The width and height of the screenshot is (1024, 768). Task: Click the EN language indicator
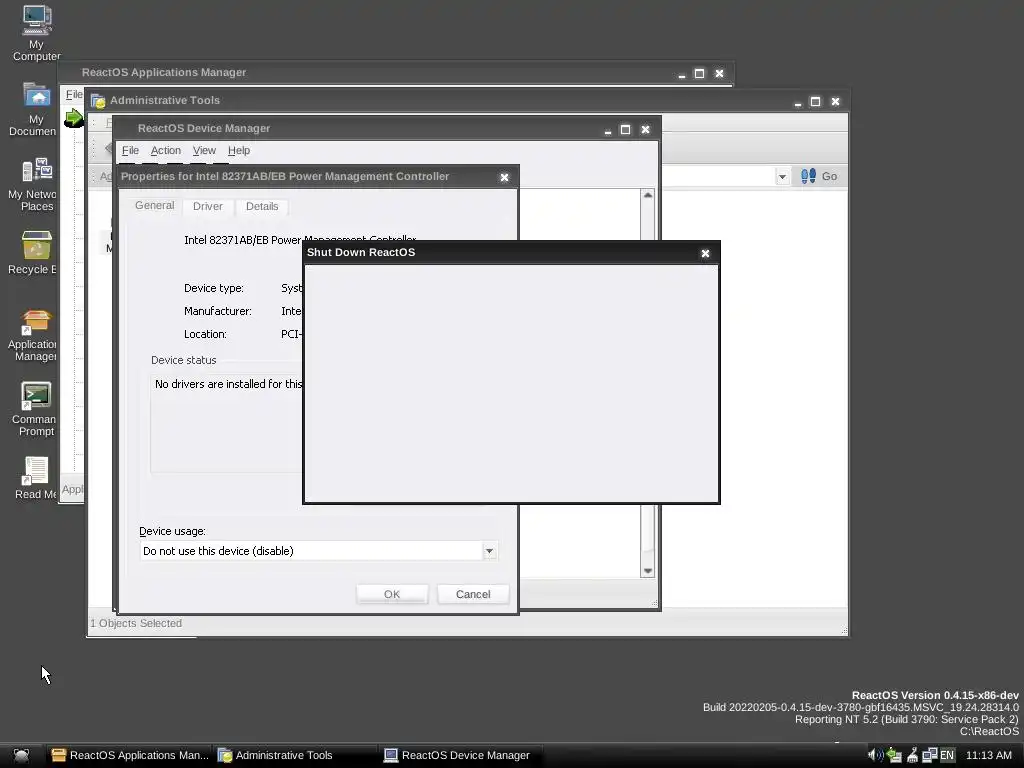click(x=947, y=756)
